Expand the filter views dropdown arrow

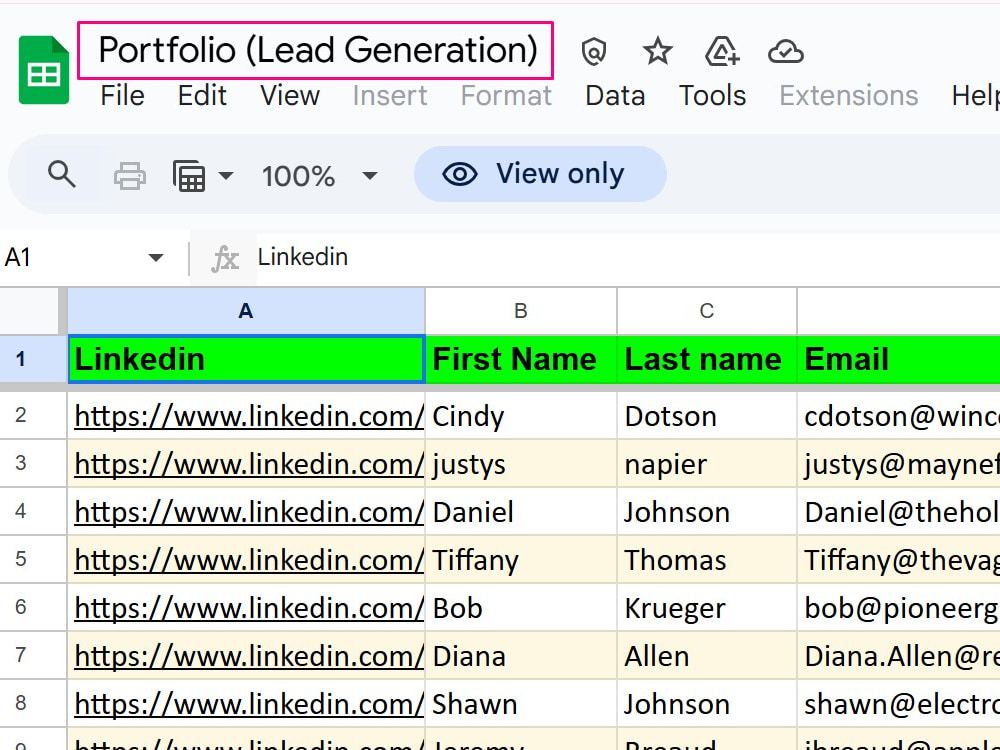pos(226,175)
